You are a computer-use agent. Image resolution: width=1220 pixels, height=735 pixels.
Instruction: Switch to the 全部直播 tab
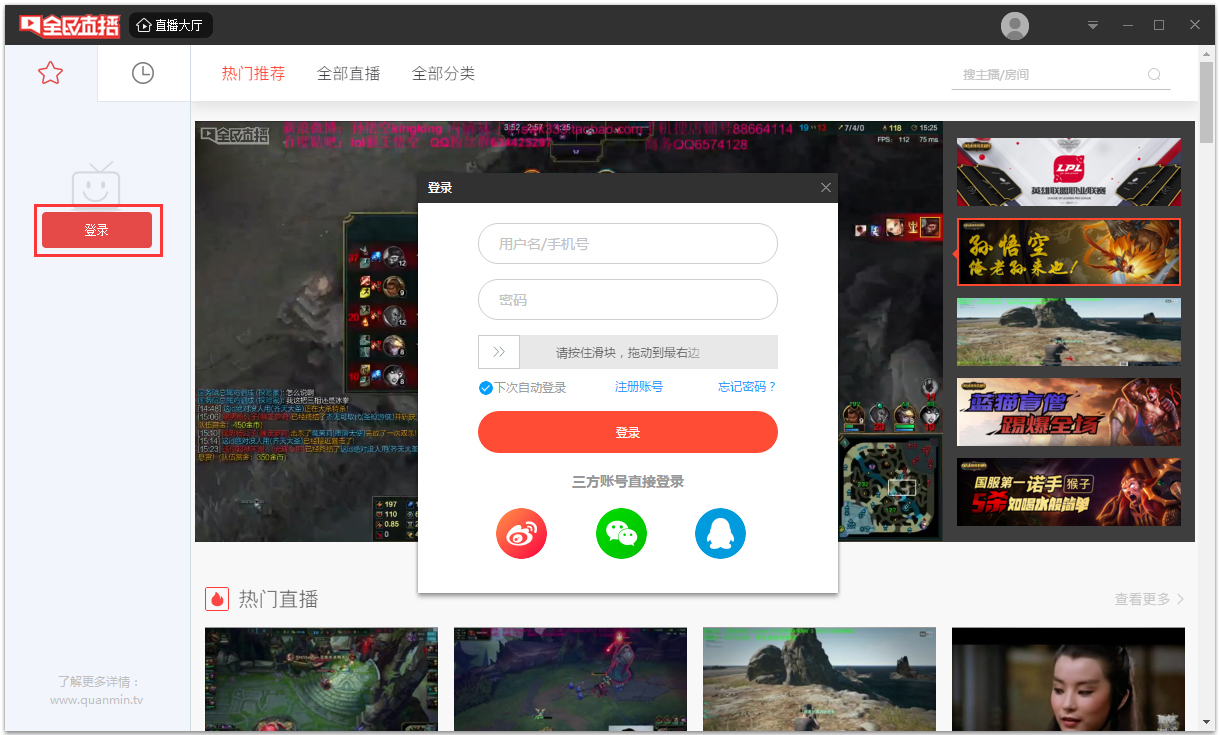click(x=348, y=73)
